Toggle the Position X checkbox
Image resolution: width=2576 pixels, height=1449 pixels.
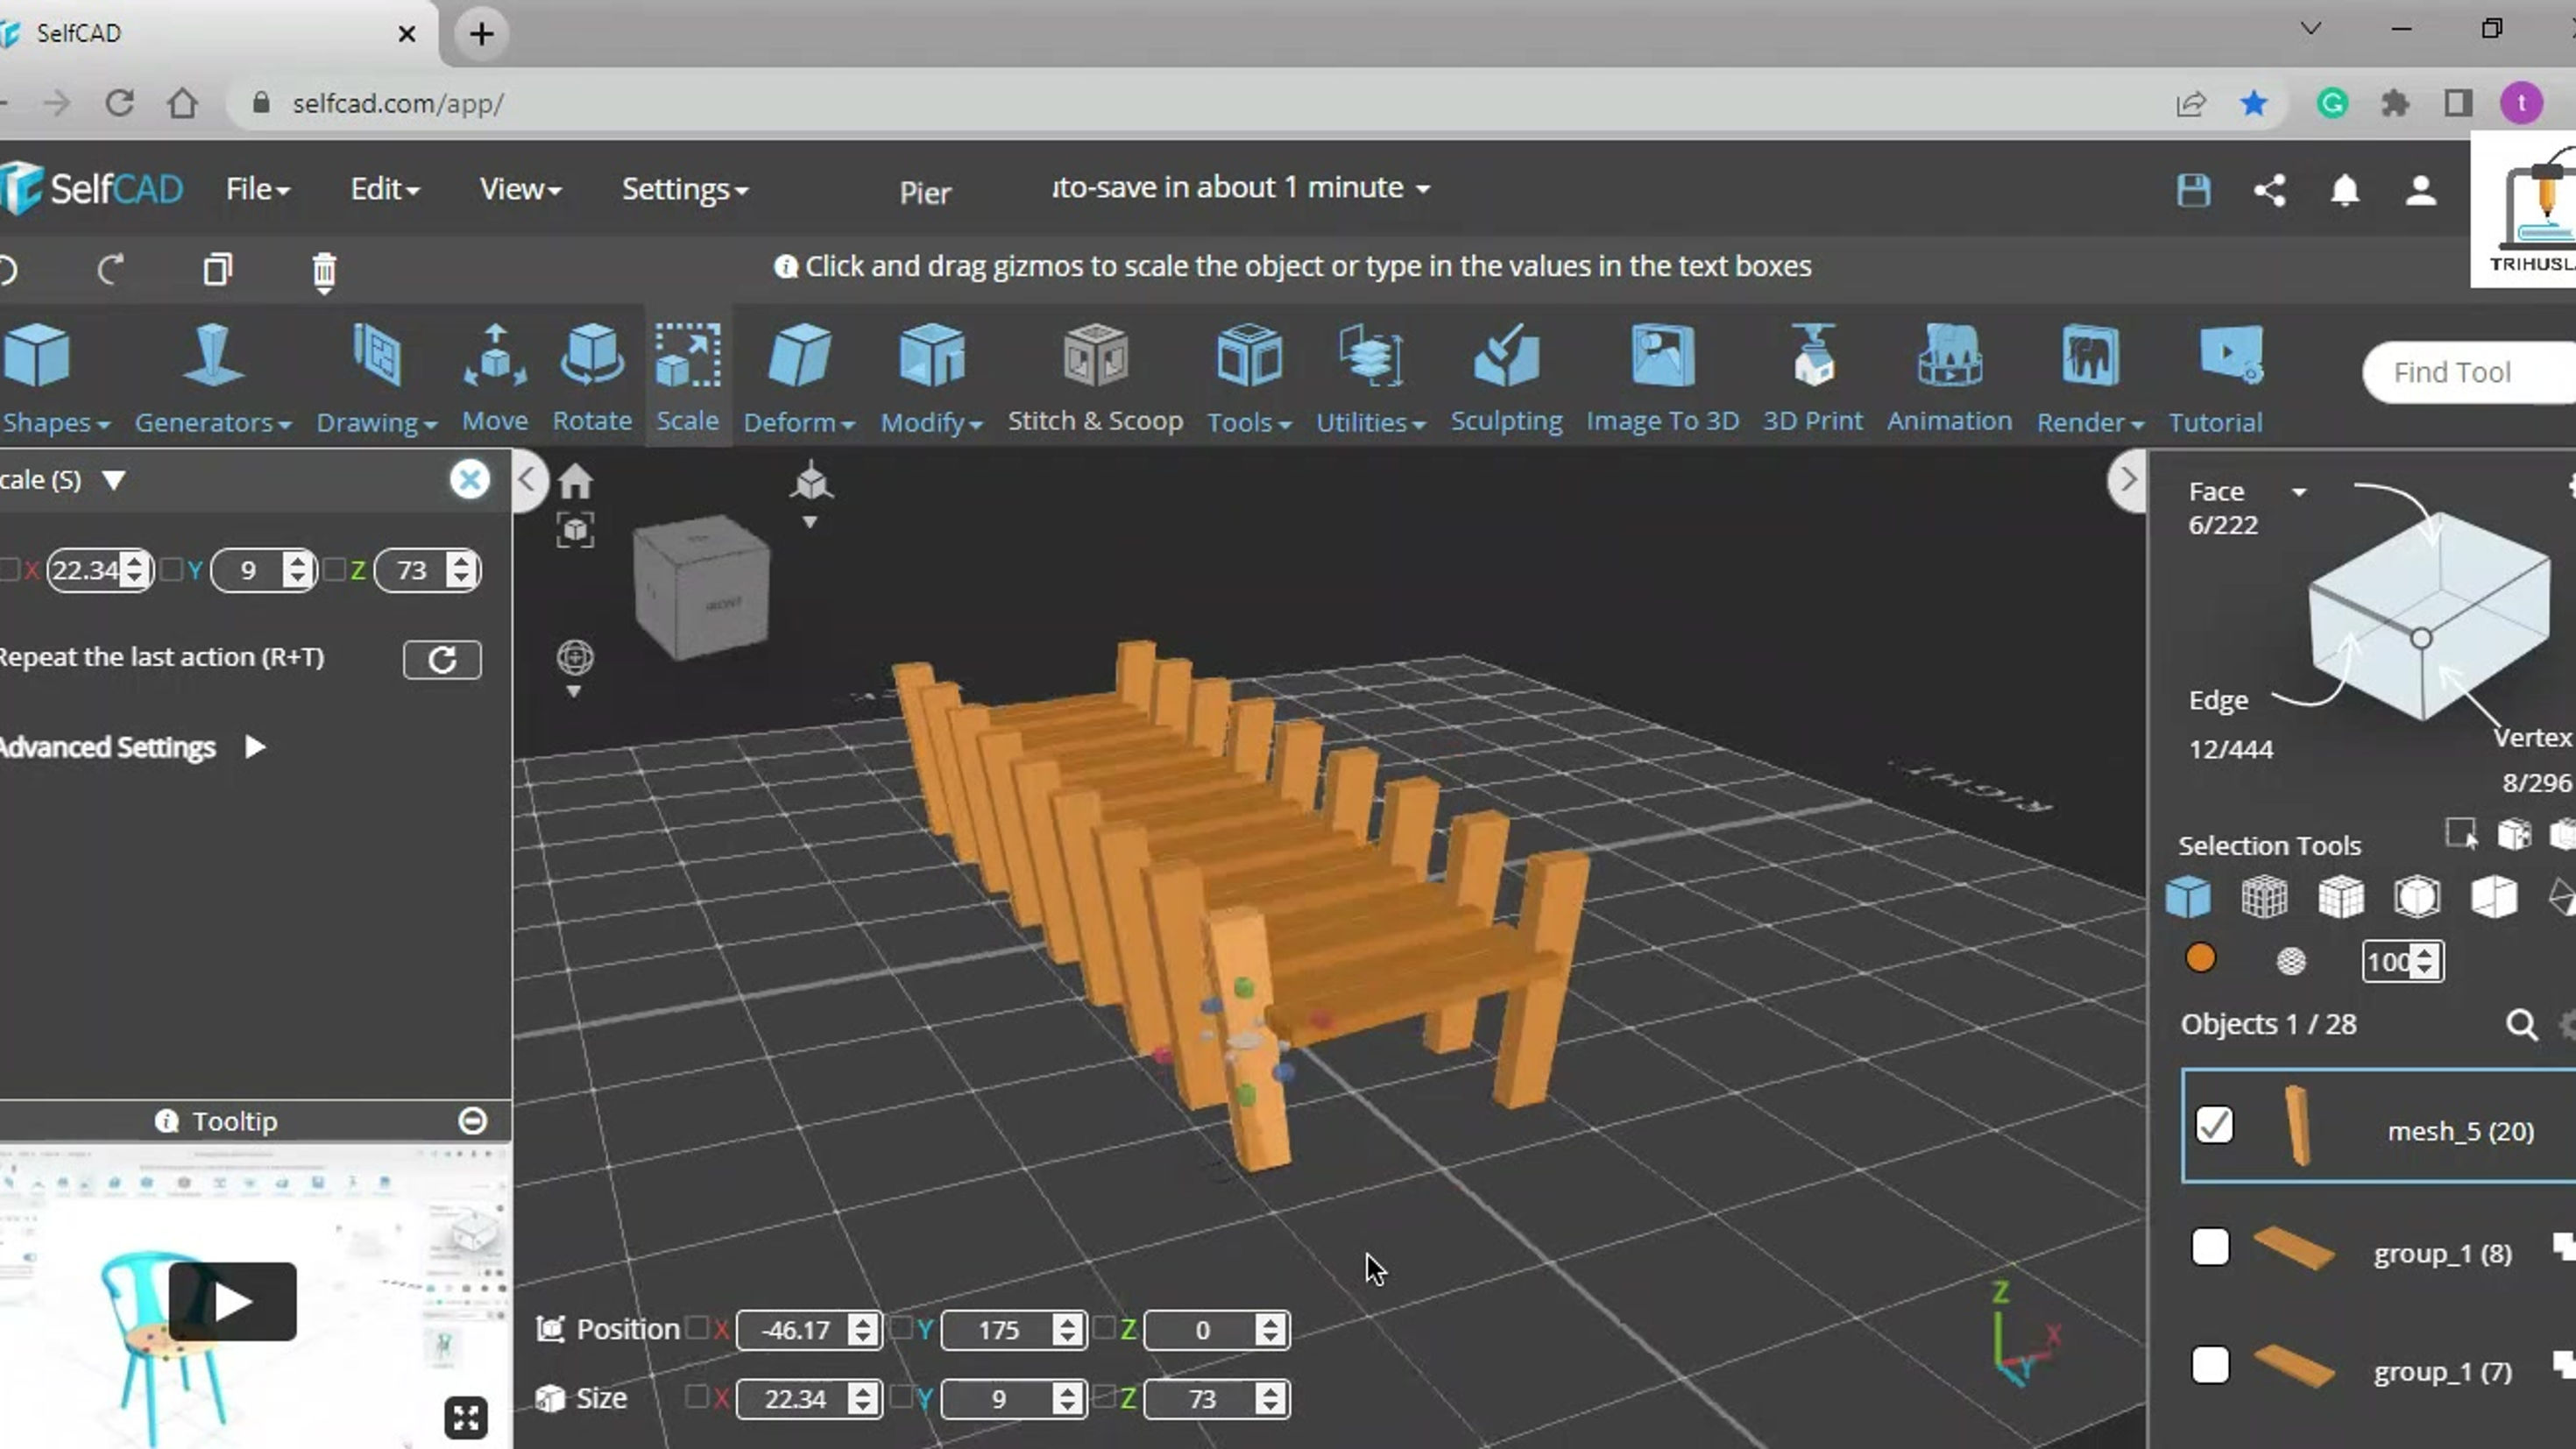[x=697, y=1328]
